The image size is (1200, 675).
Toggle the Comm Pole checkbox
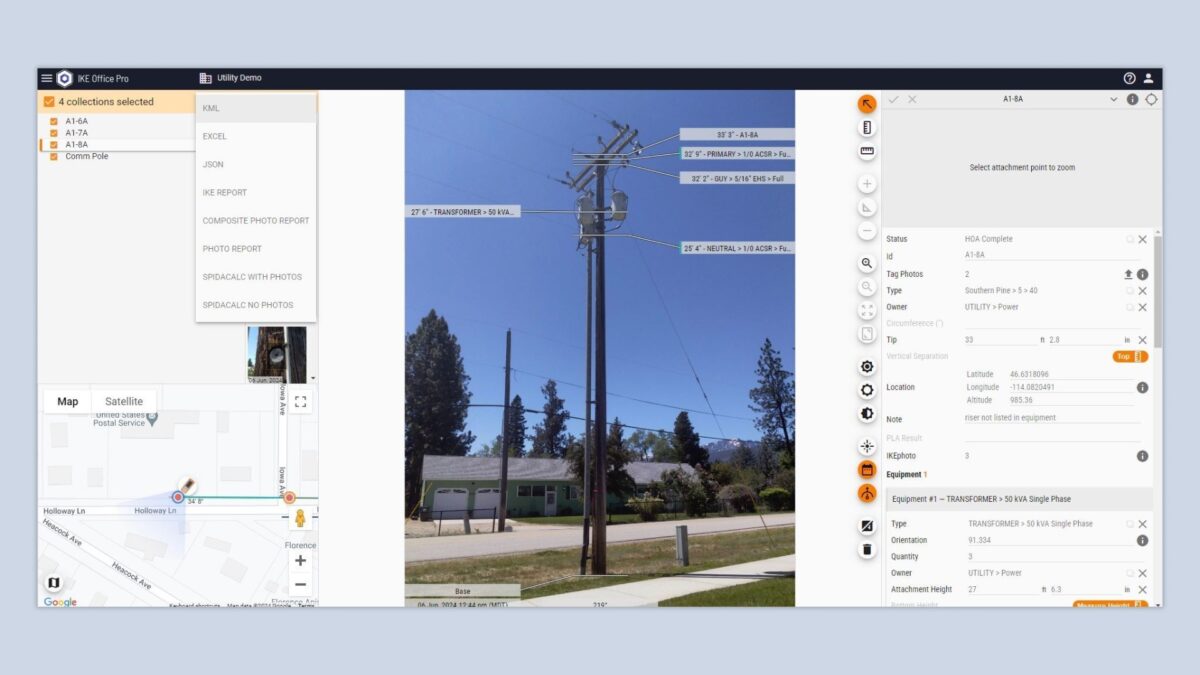pos(52,156)
